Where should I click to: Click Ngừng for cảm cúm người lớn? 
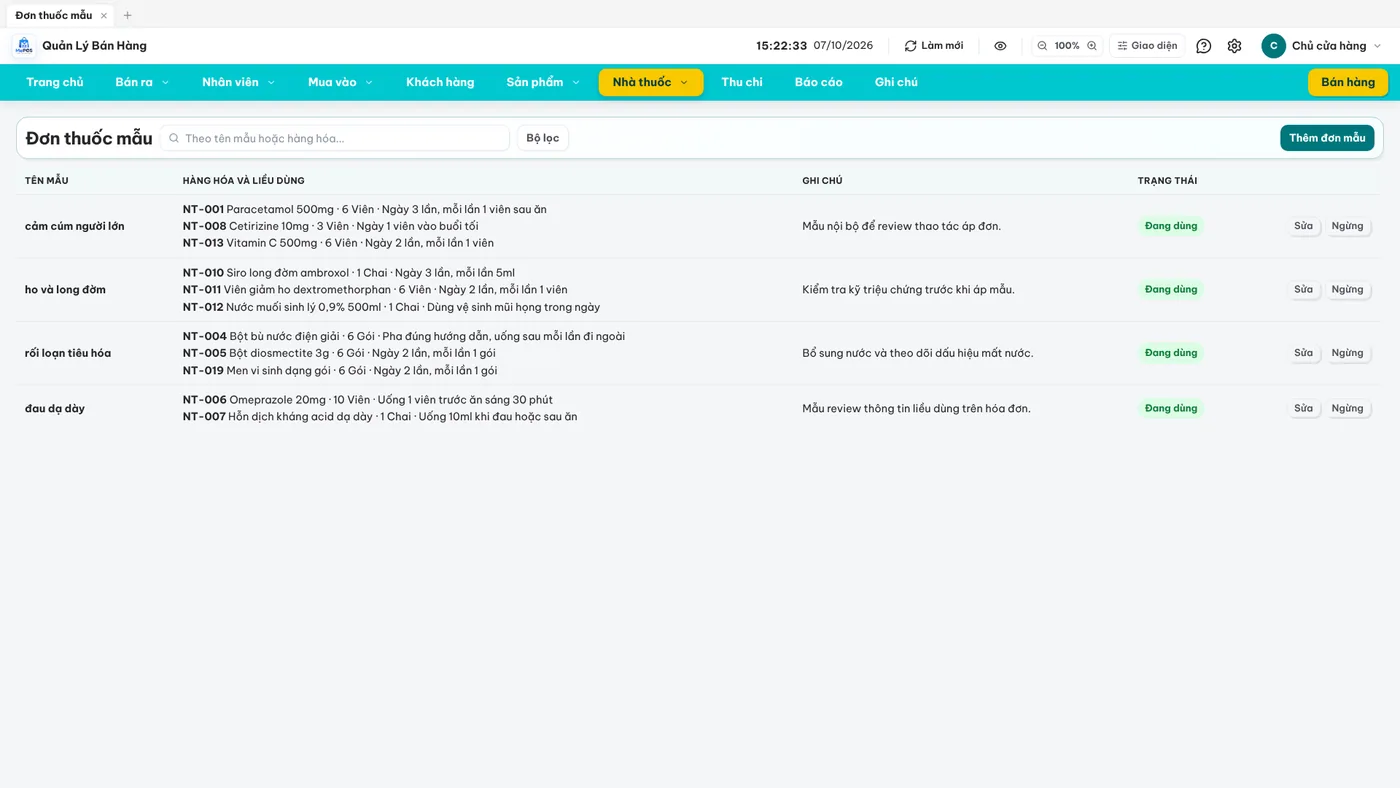pyautogui.click(x=1347, y=226)
